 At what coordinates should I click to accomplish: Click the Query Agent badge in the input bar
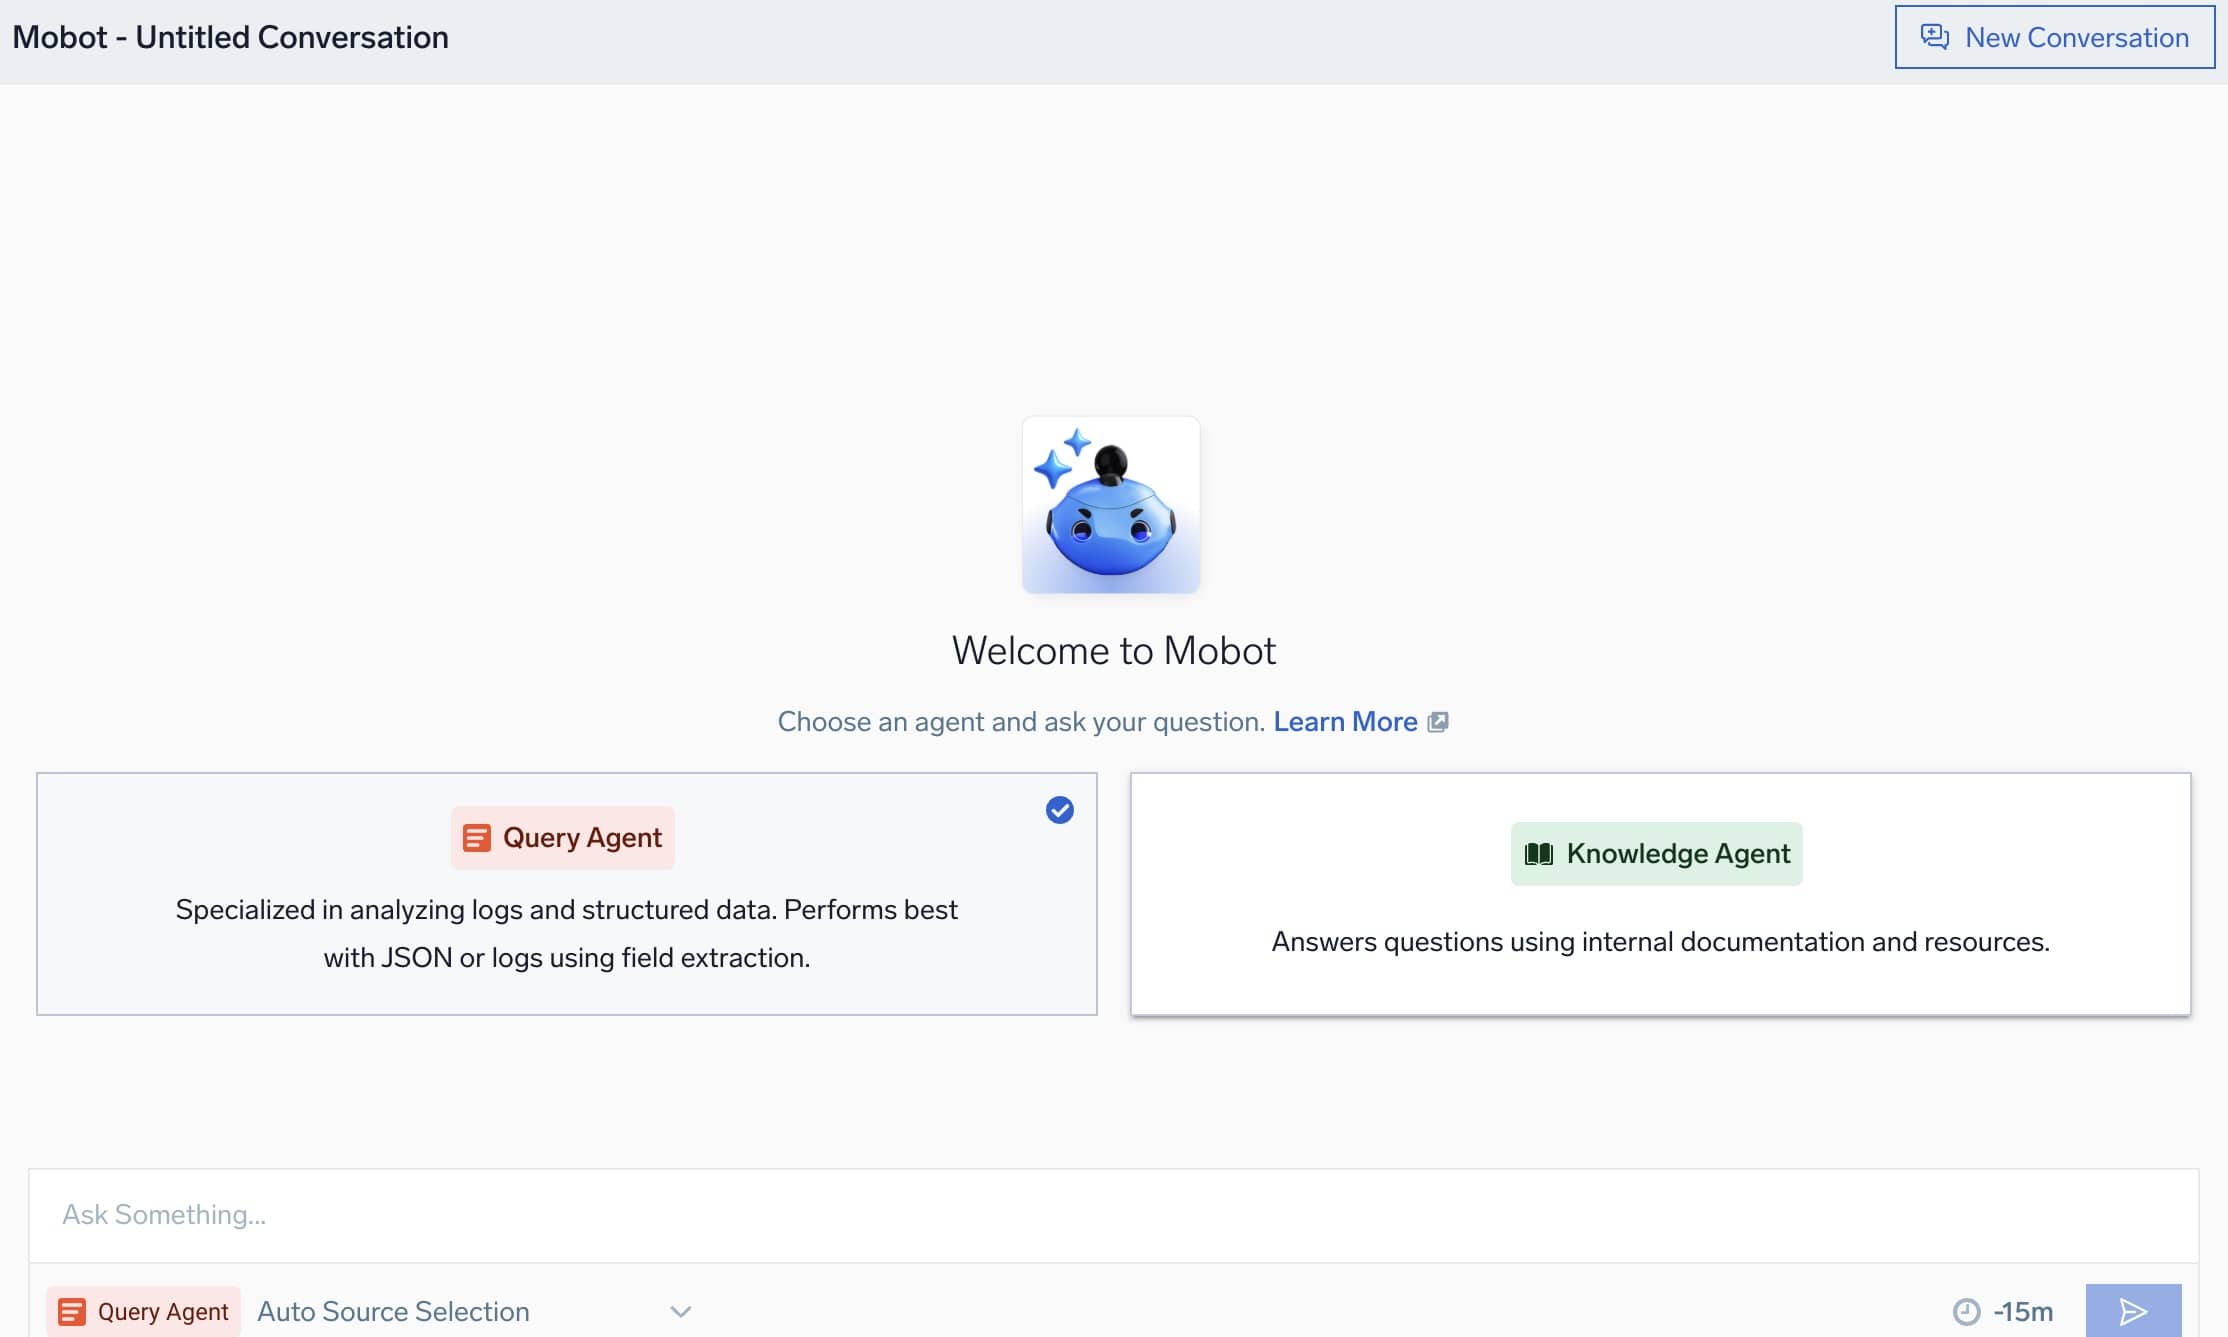[x=143, y=1311]
